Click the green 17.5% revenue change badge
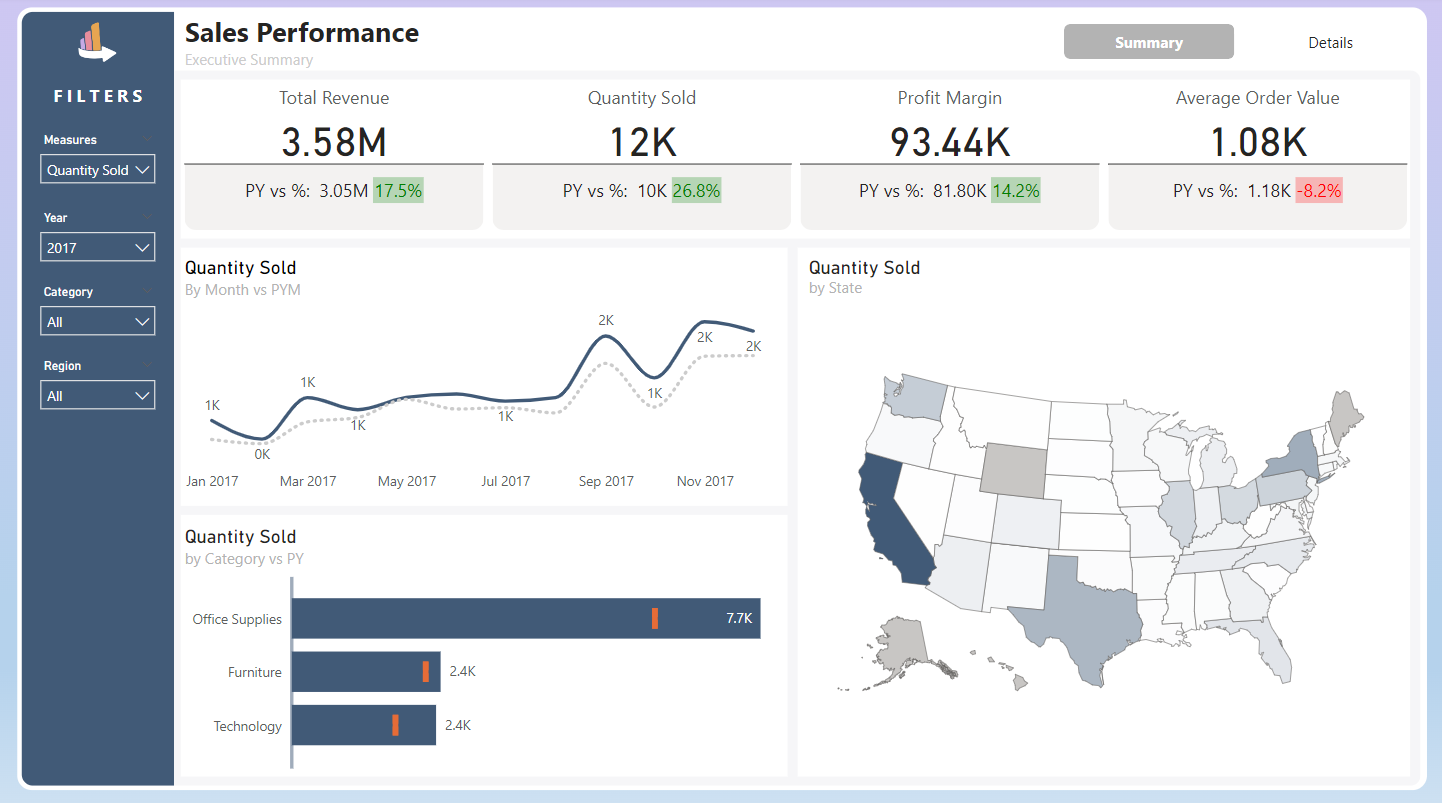 pyautogui.click(x=399, y=190)
